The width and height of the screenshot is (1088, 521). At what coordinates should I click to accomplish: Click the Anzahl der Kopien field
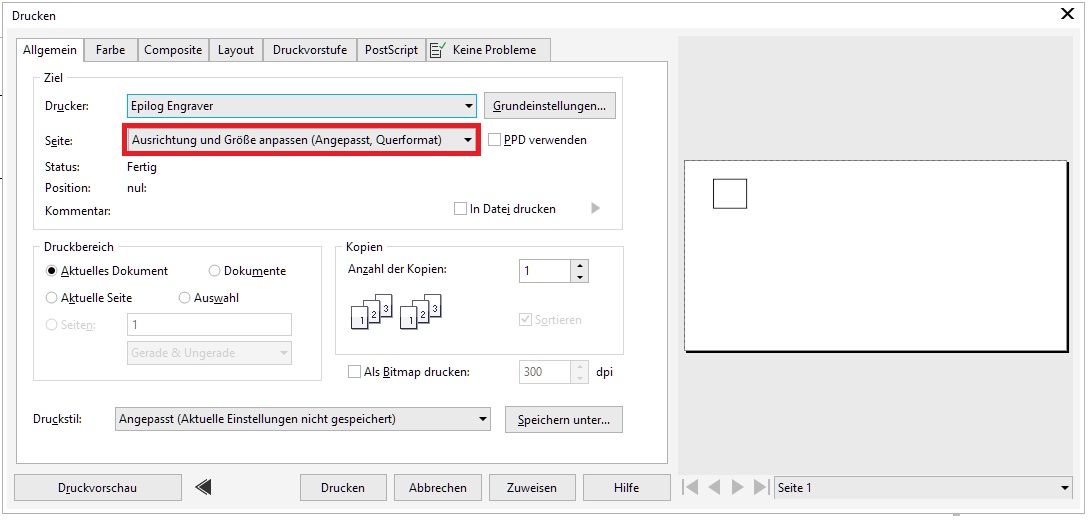coord(545,271)
